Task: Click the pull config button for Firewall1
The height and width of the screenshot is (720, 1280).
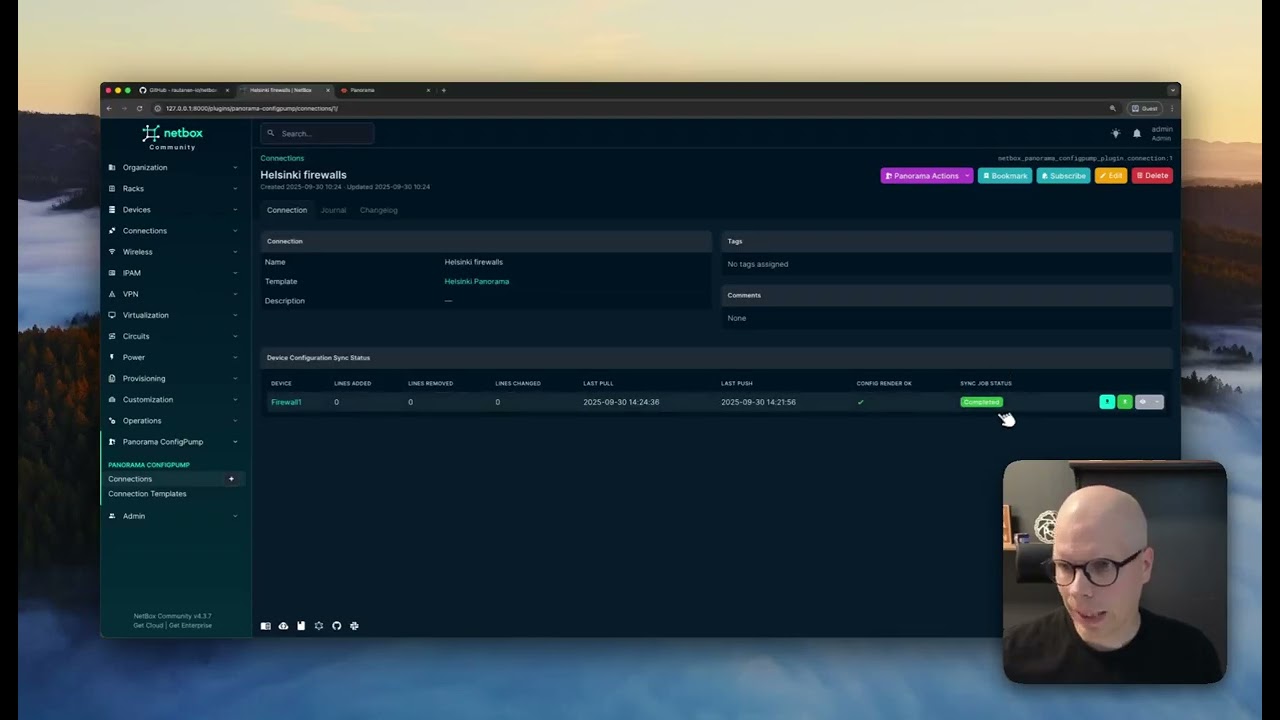Action: pyautogui.click(x=1107, y=402)
